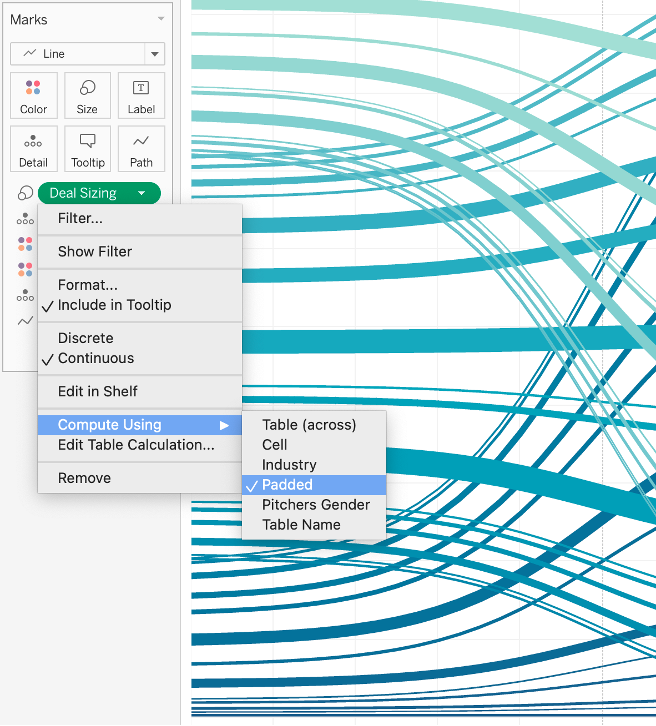Screen dimensions: 656x726
Task: Compute using Table Name
Action: click(x=314, y=525)
